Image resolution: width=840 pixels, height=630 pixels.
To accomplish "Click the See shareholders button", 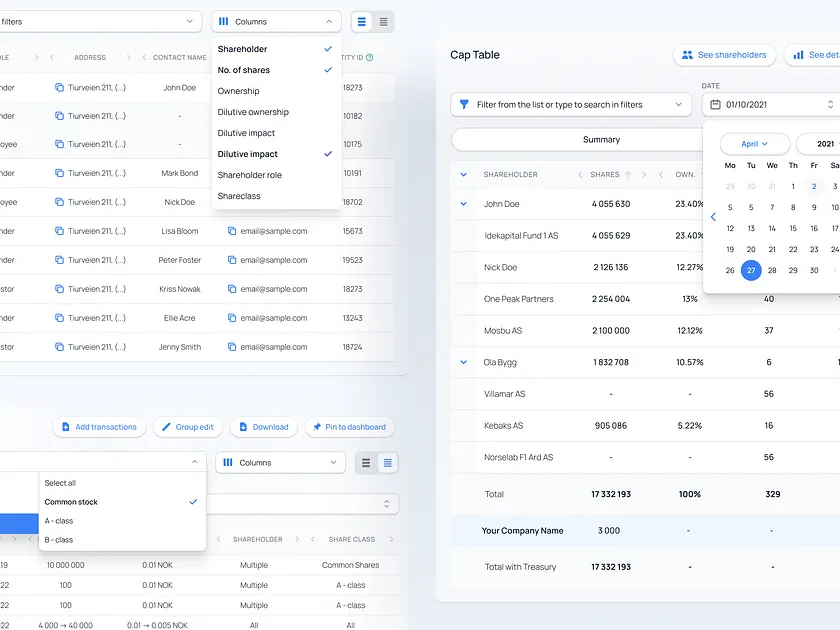I will [724, 55].
